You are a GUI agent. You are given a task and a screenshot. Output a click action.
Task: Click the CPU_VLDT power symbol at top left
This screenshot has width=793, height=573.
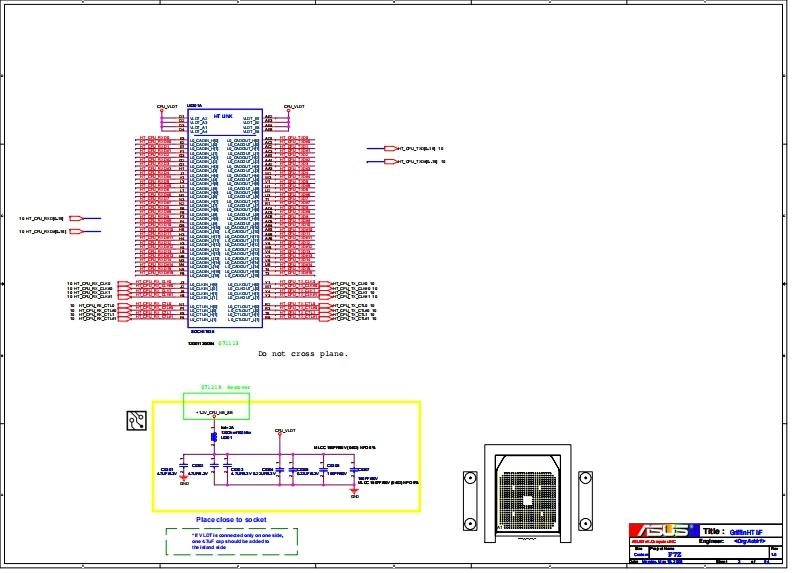(167, 108)
